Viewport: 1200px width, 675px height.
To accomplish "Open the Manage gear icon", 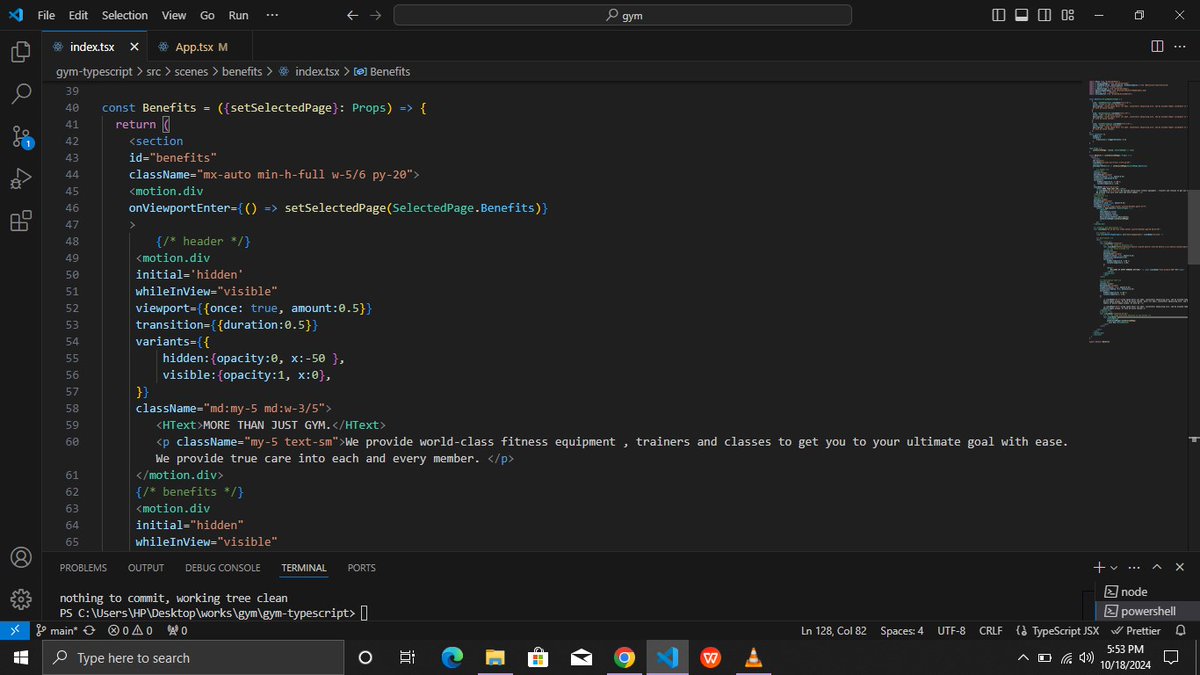I will click(21, 598).
